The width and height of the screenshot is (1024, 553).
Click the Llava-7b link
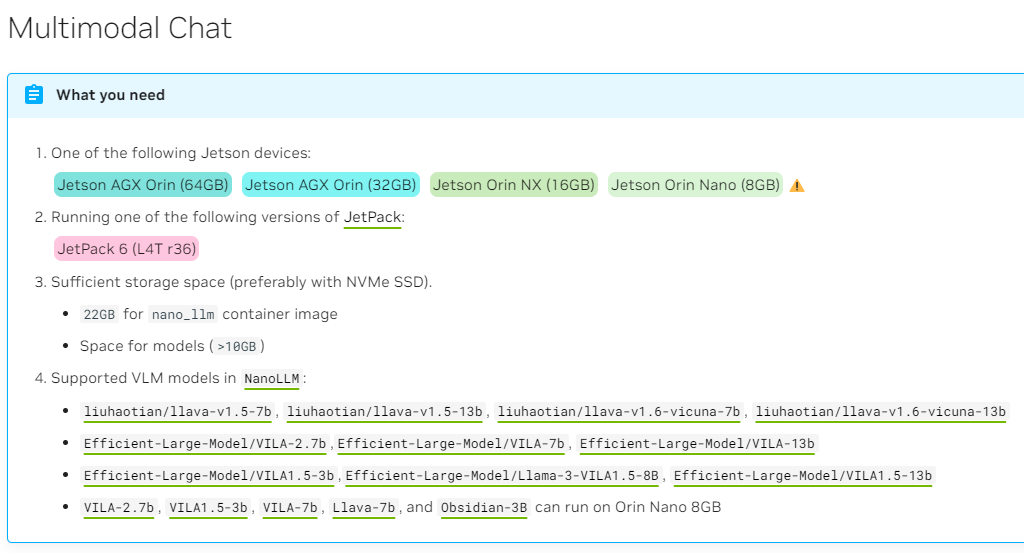point(364,508)
